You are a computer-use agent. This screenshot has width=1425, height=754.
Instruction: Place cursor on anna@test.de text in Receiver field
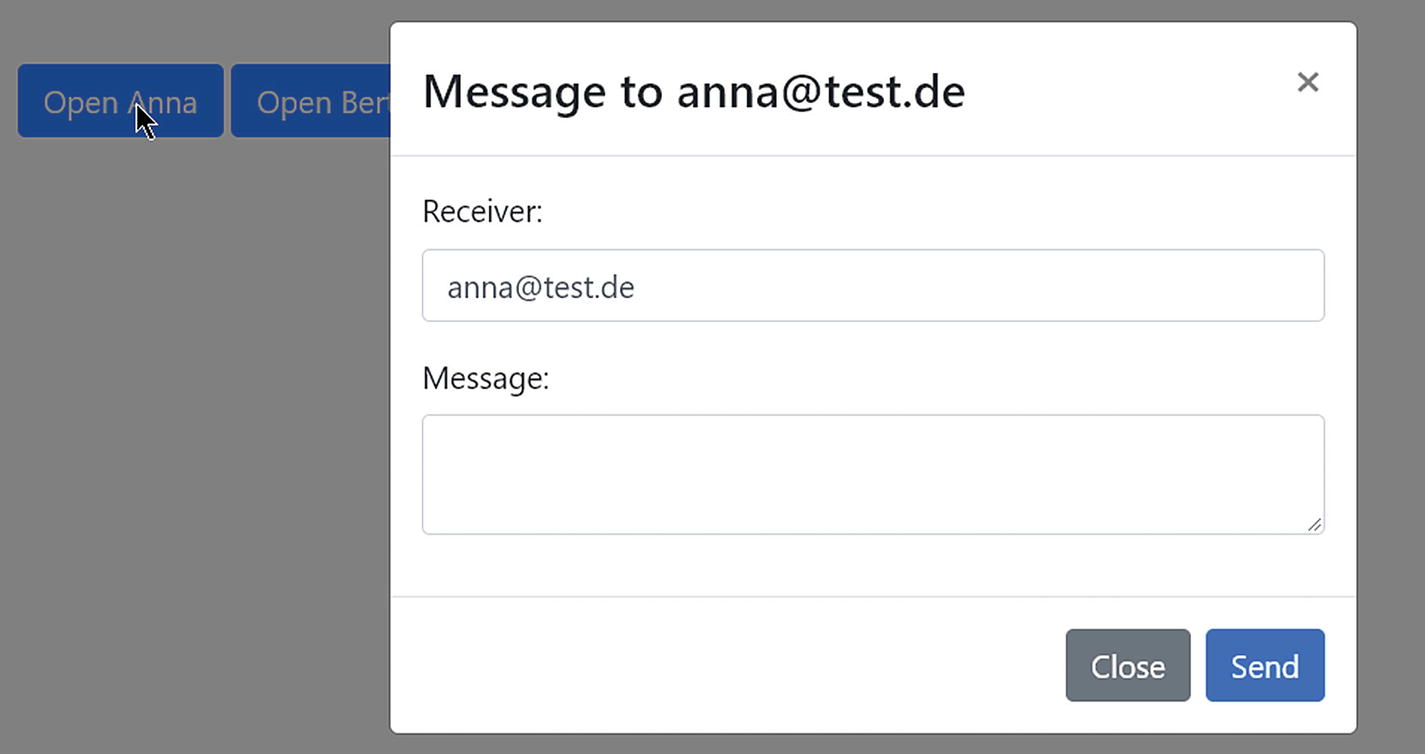[x=540, y=288]
